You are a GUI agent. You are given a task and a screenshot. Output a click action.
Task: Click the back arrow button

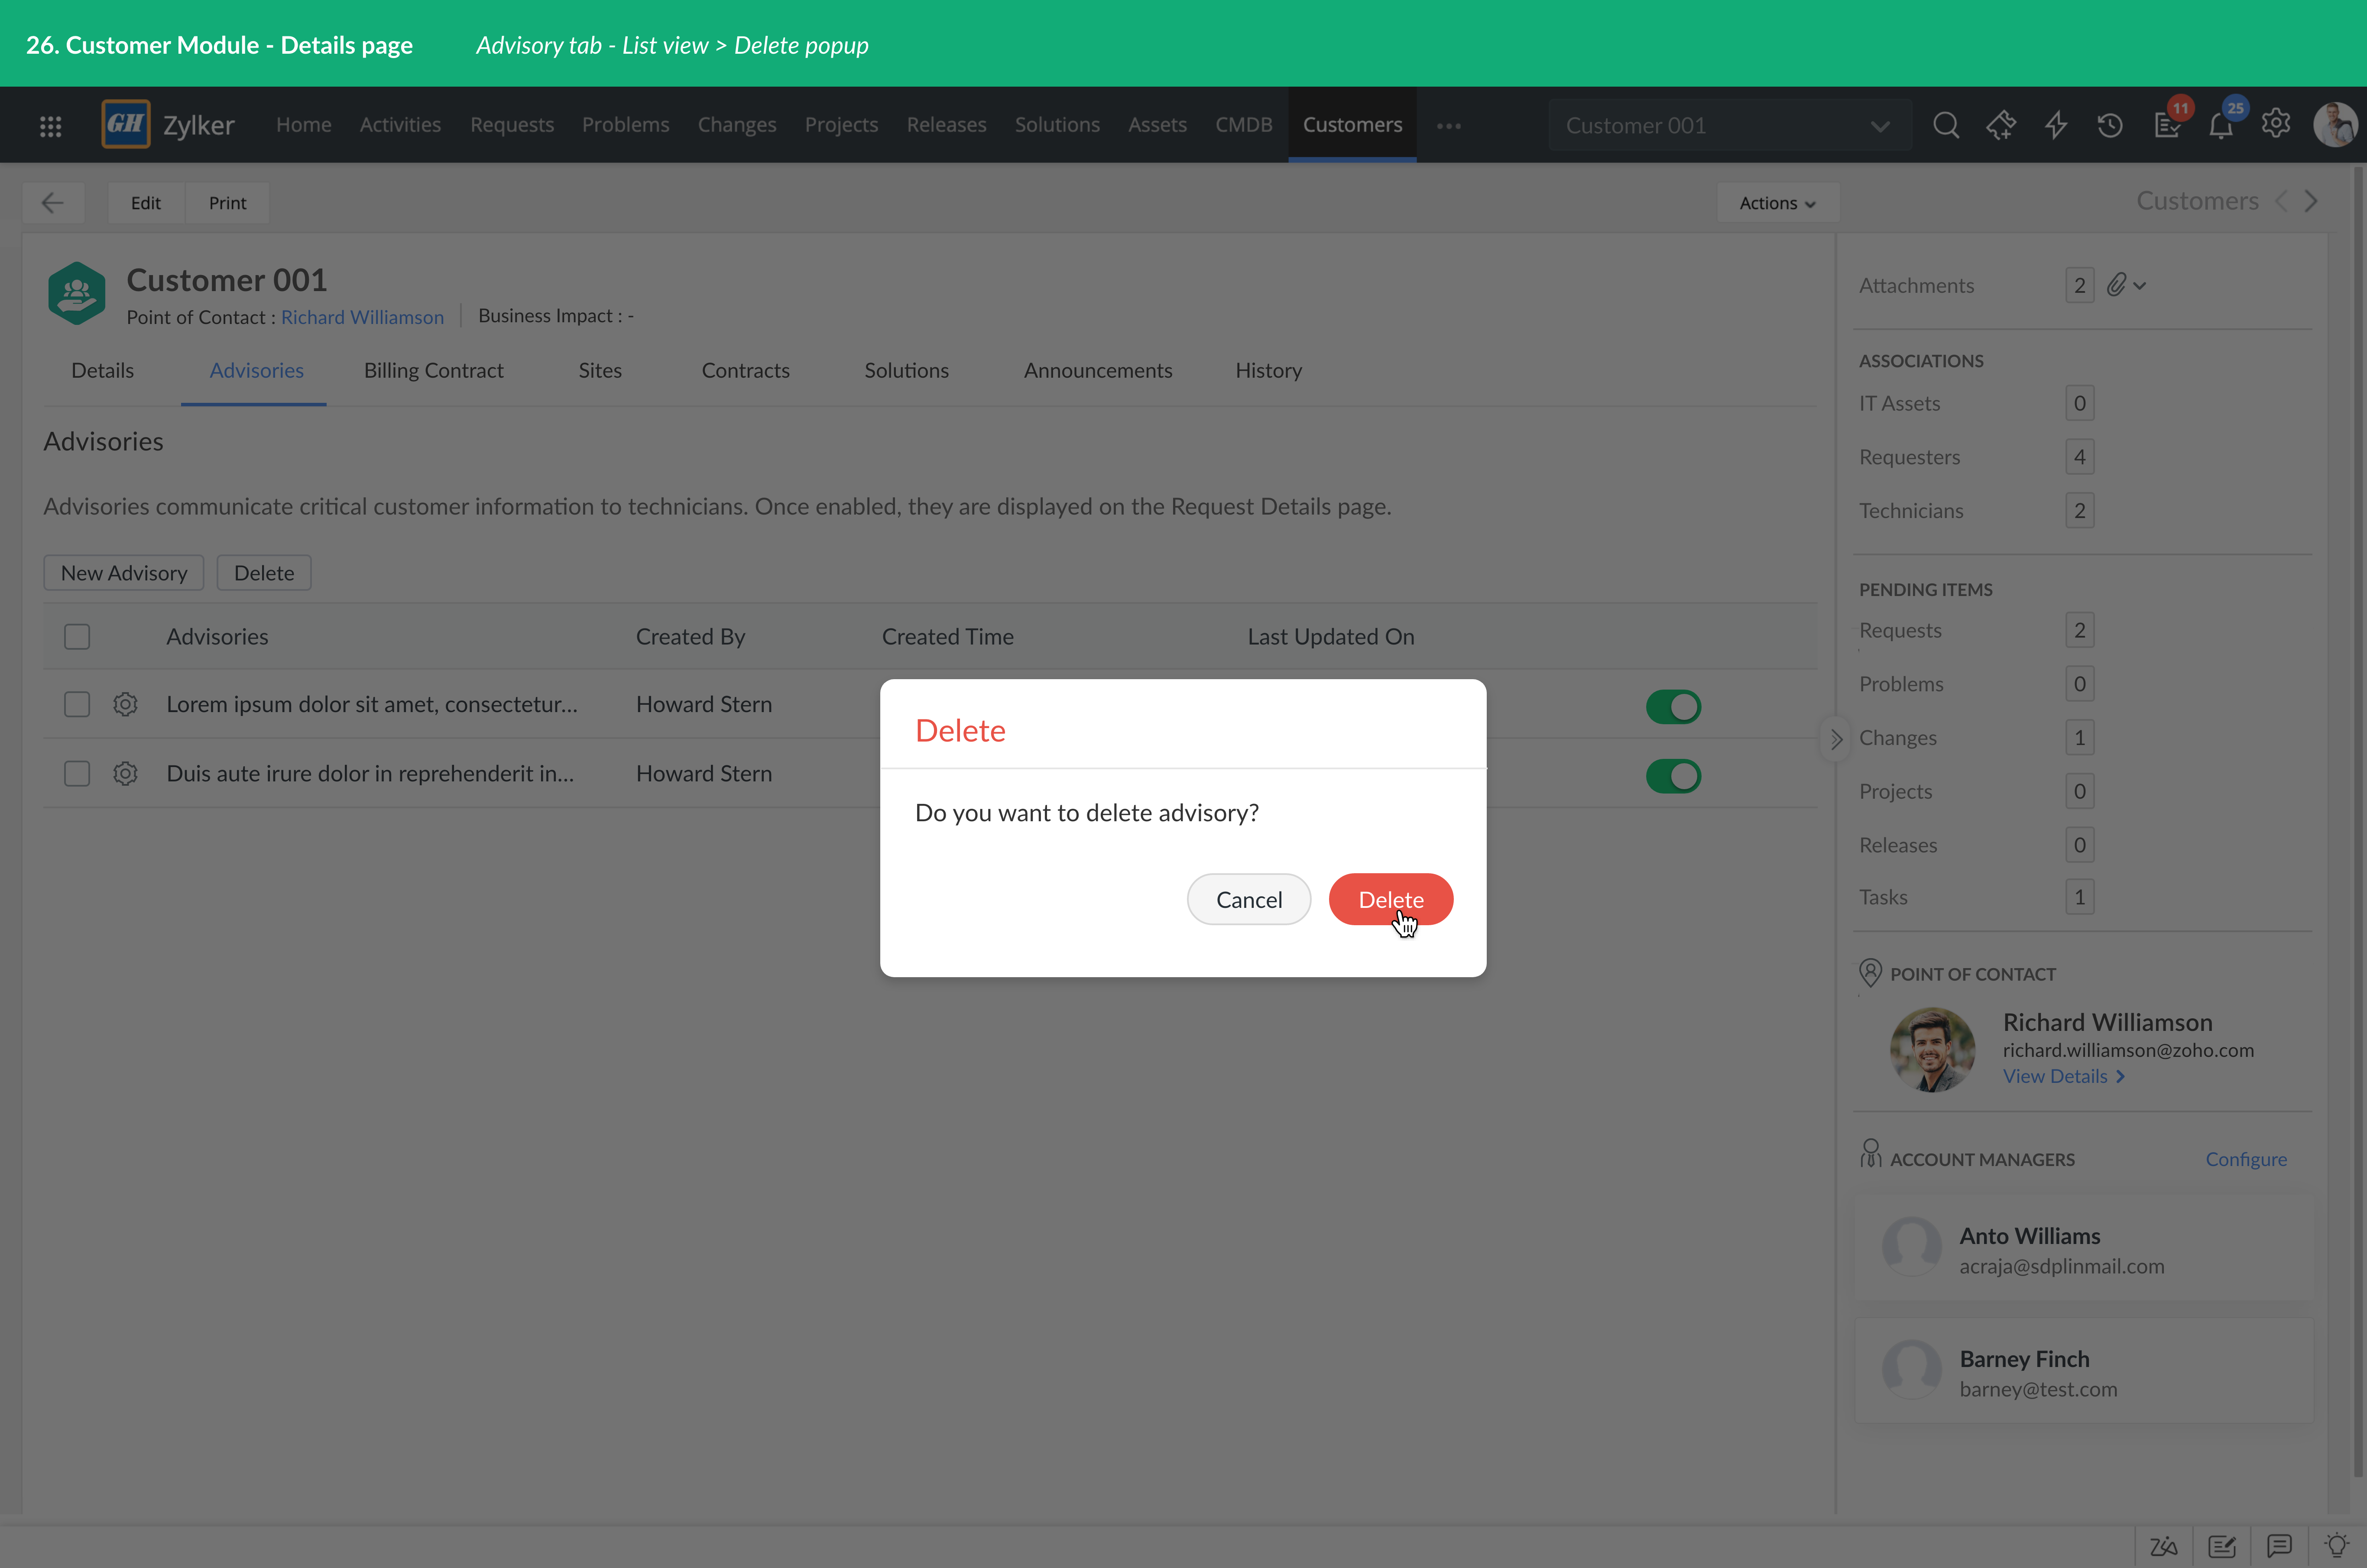53,203
